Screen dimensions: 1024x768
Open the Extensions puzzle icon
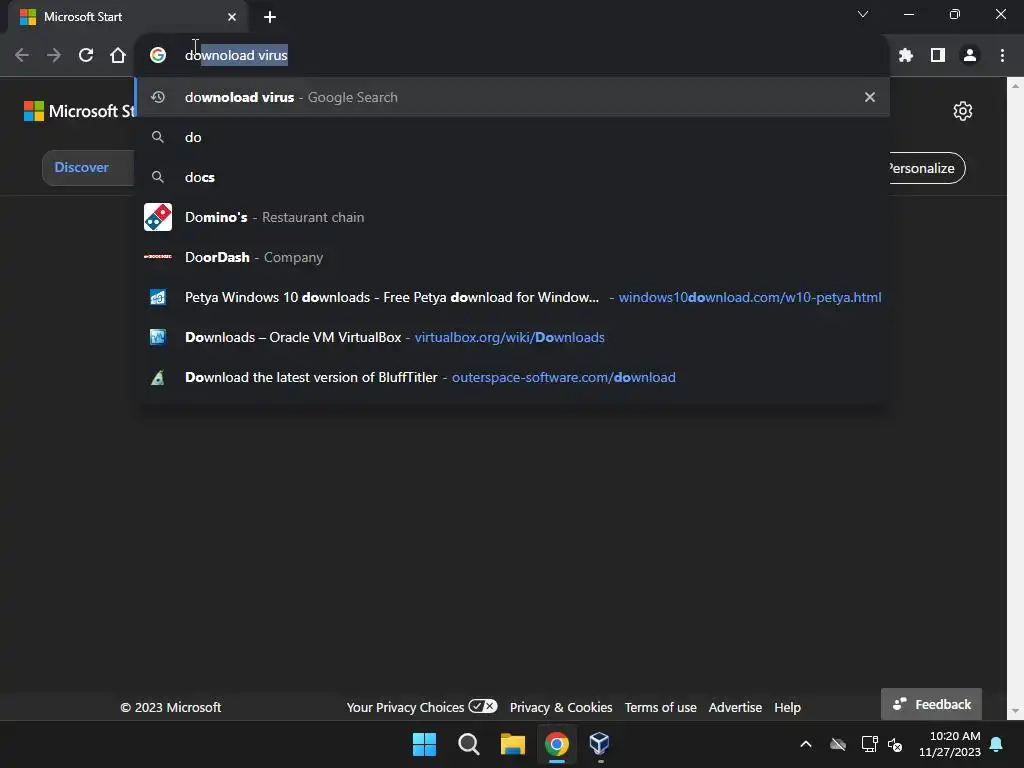[x=905, y=56]
